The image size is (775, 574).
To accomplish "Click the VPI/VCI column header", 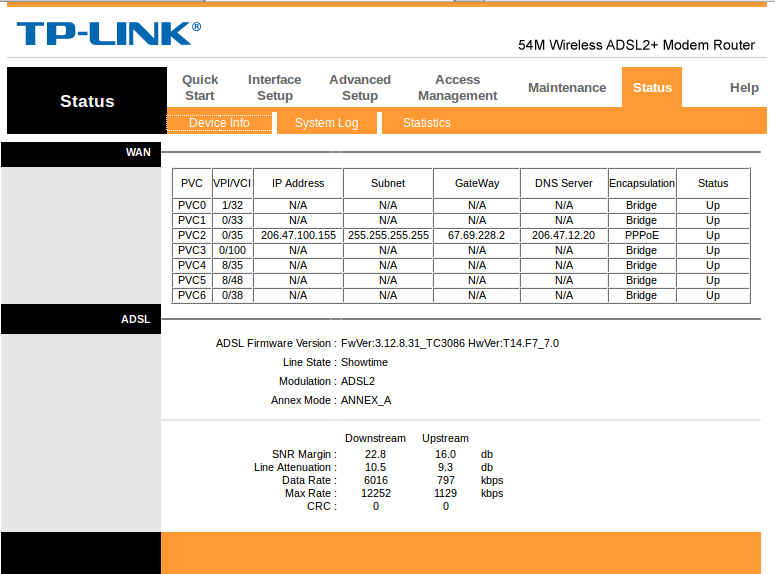I will point(232,183).
